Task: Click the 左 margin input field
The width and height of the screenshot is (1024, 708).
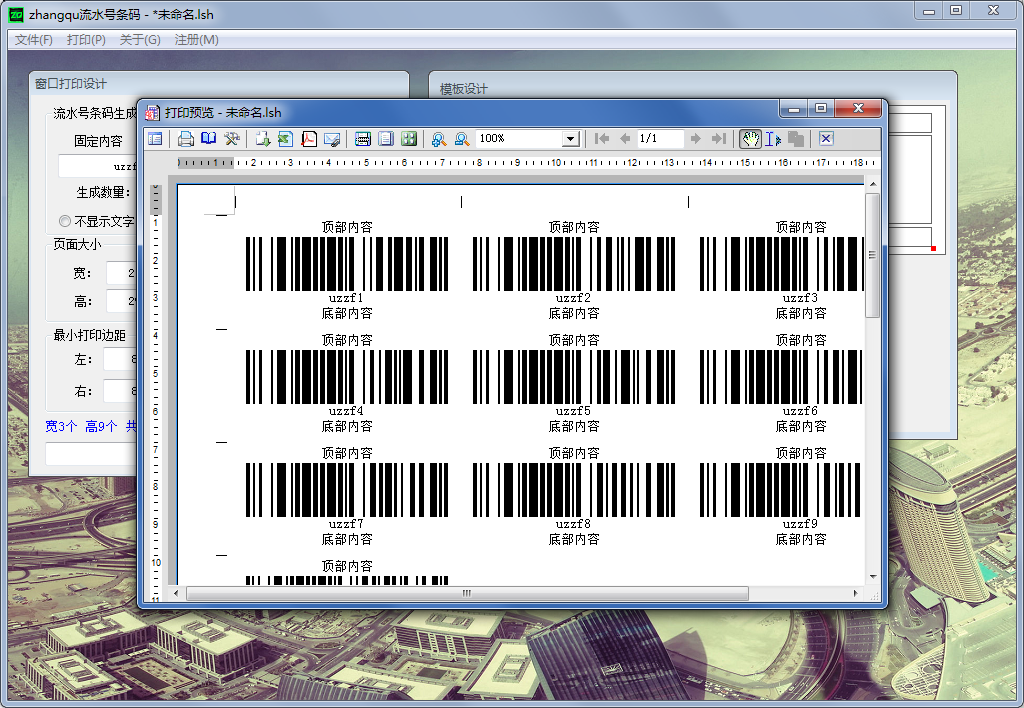Action: 121,359
